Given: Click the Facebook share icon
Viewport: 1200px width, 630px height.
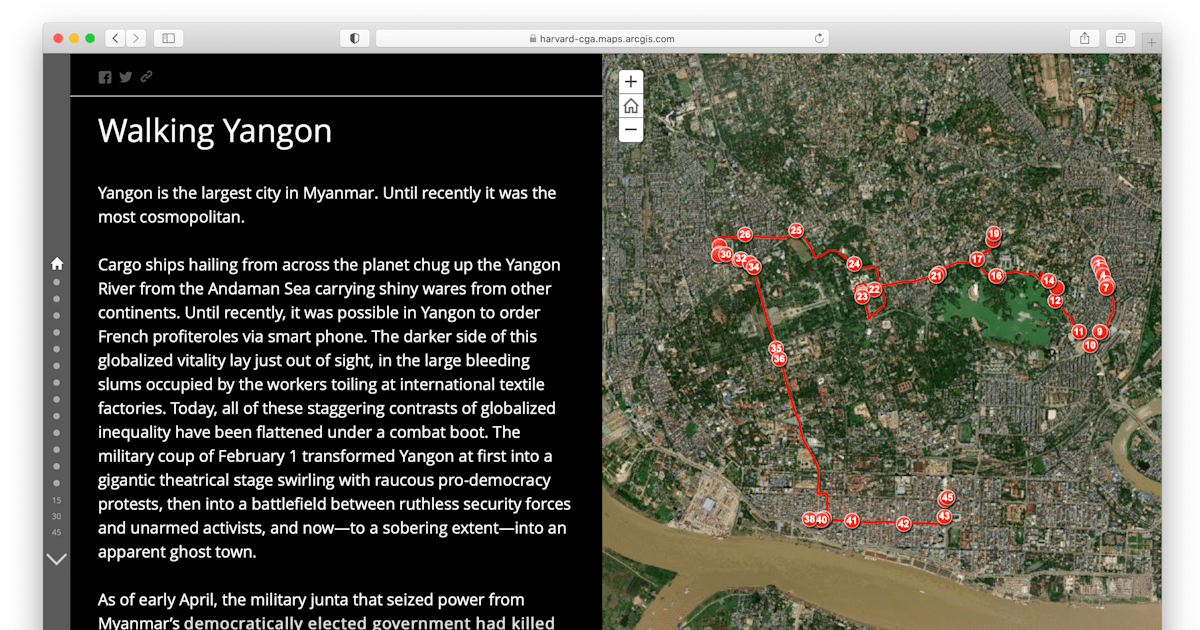Looking at the screenshot, I should (105, 77).
